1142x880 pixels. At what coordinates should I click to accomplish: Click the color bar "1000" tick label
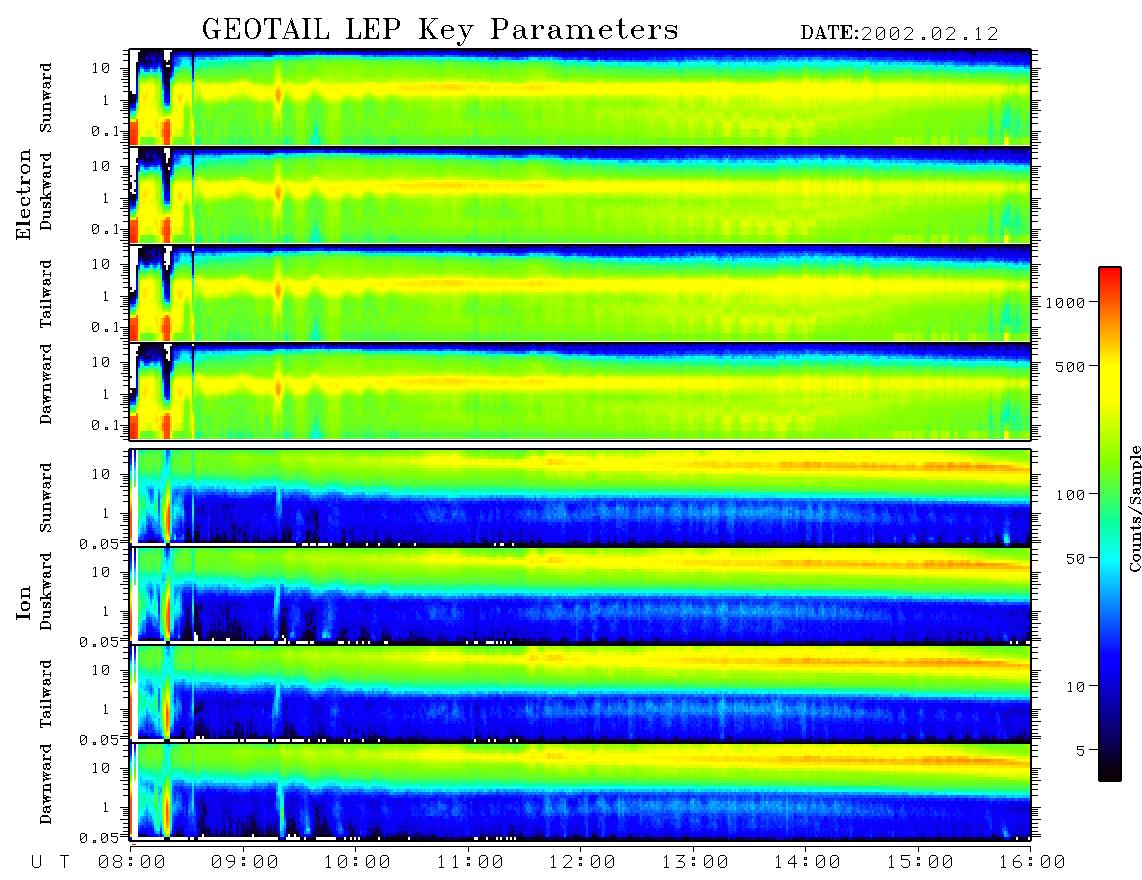(x=1066, y=303)
